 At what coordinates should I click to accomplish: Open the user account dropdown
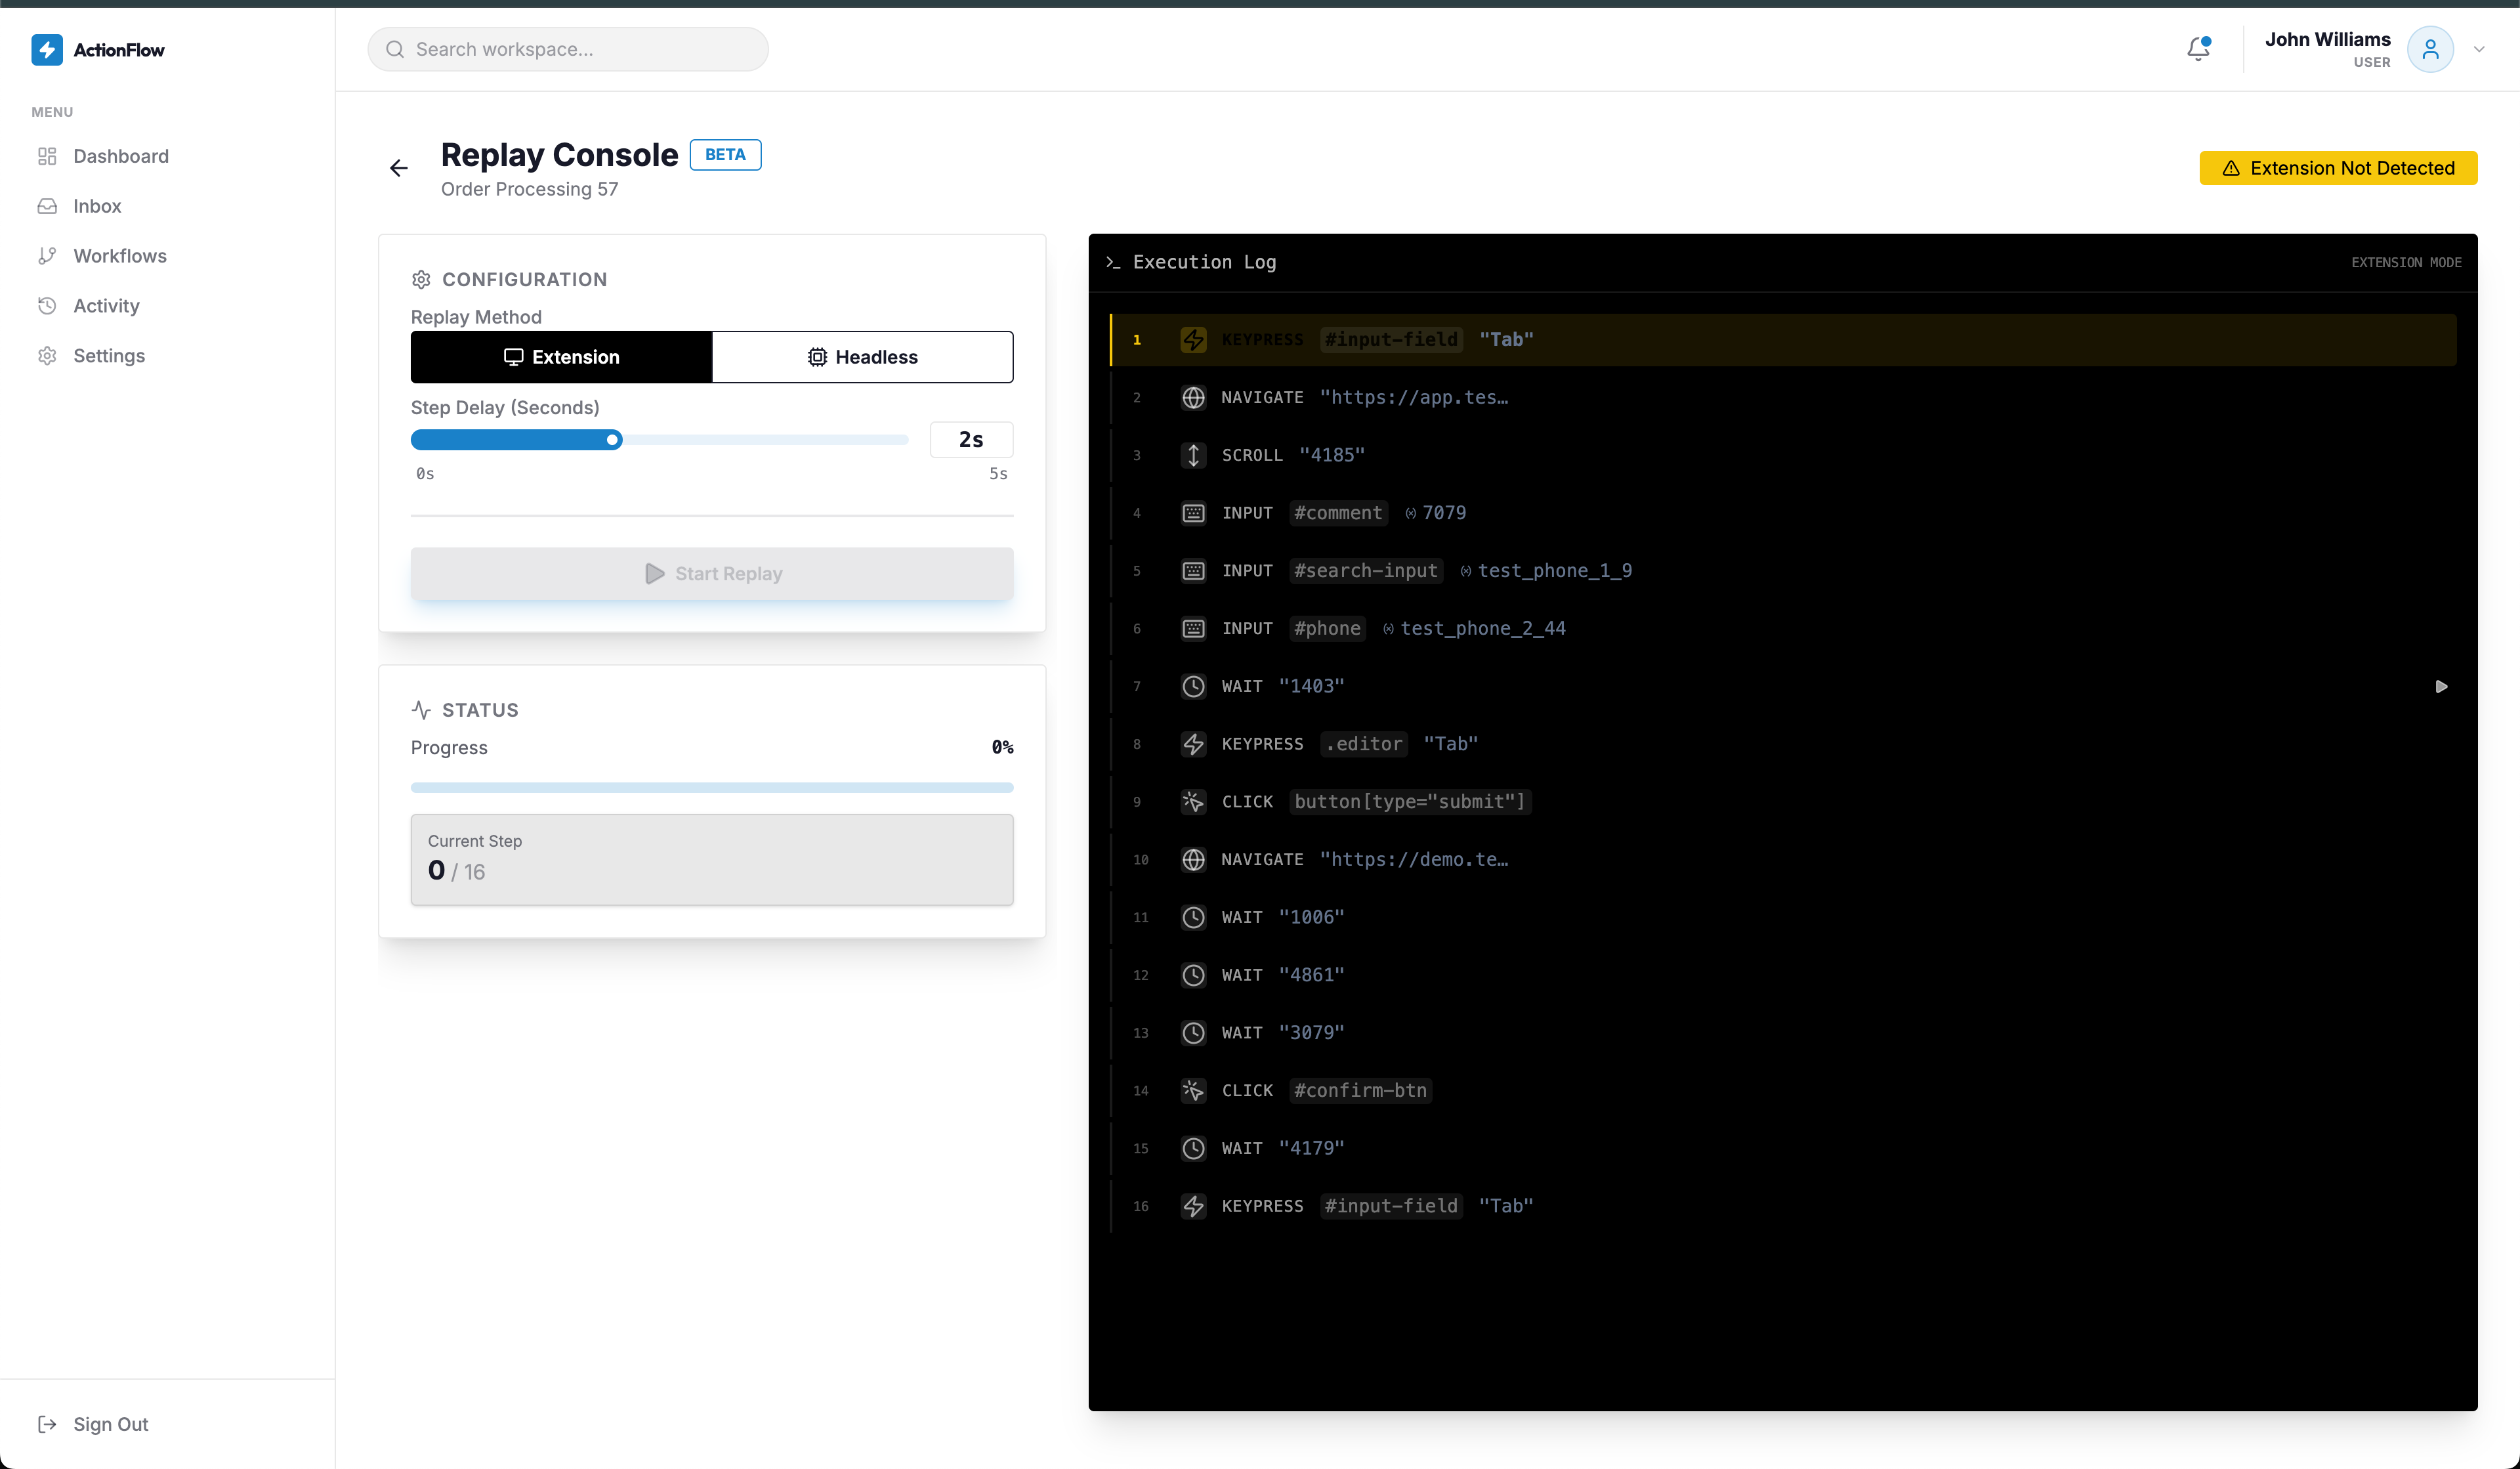(2479, 48)
